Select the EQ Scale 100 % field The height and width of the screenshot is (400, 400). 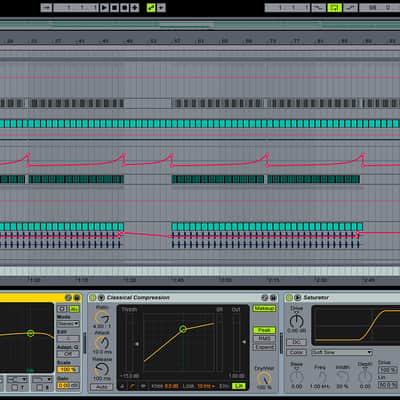point(68,369)
